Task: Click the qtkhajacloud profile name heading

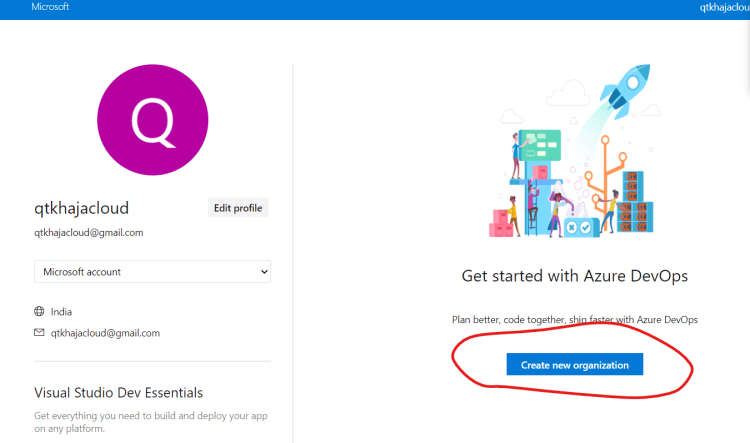Action: click(x=81, y=208)
